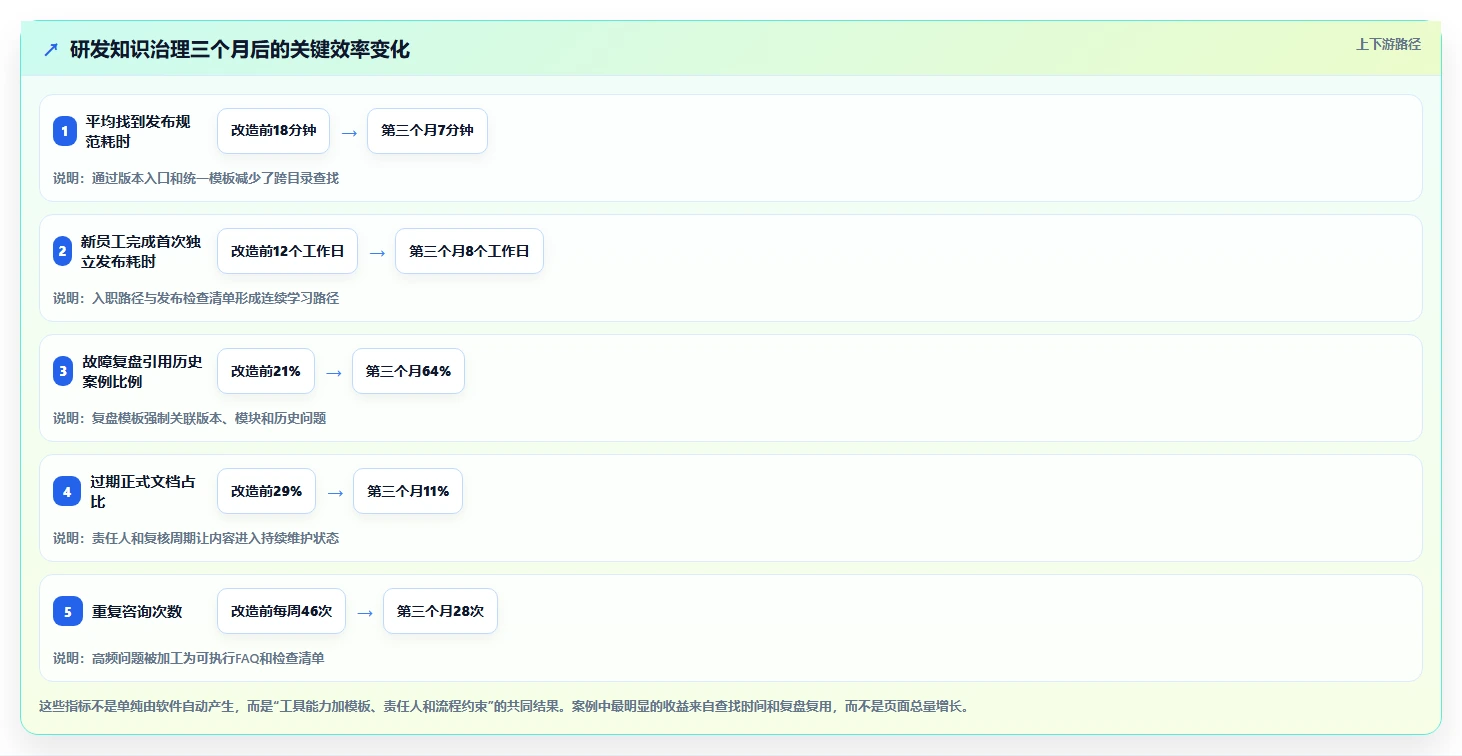Click the 第三个月7分钟 chip

coord(427,131)
